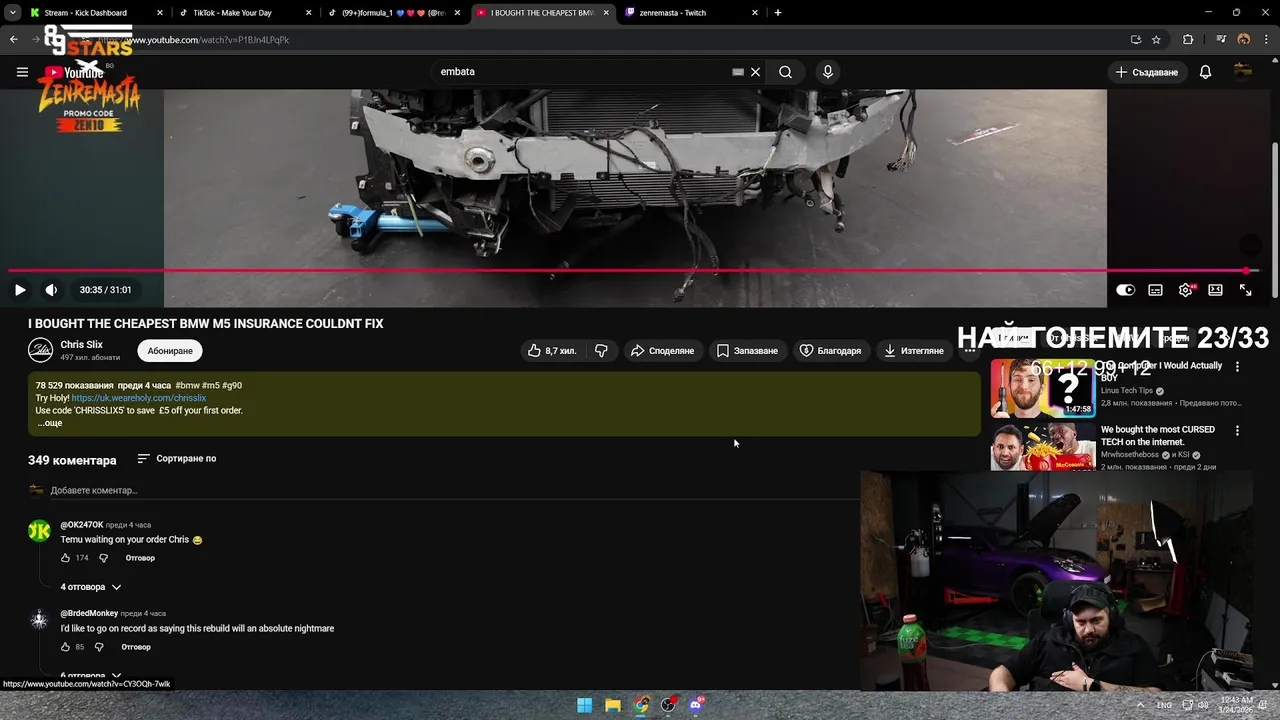Open the on-screen keyboard icon in search box

[738, 72]
